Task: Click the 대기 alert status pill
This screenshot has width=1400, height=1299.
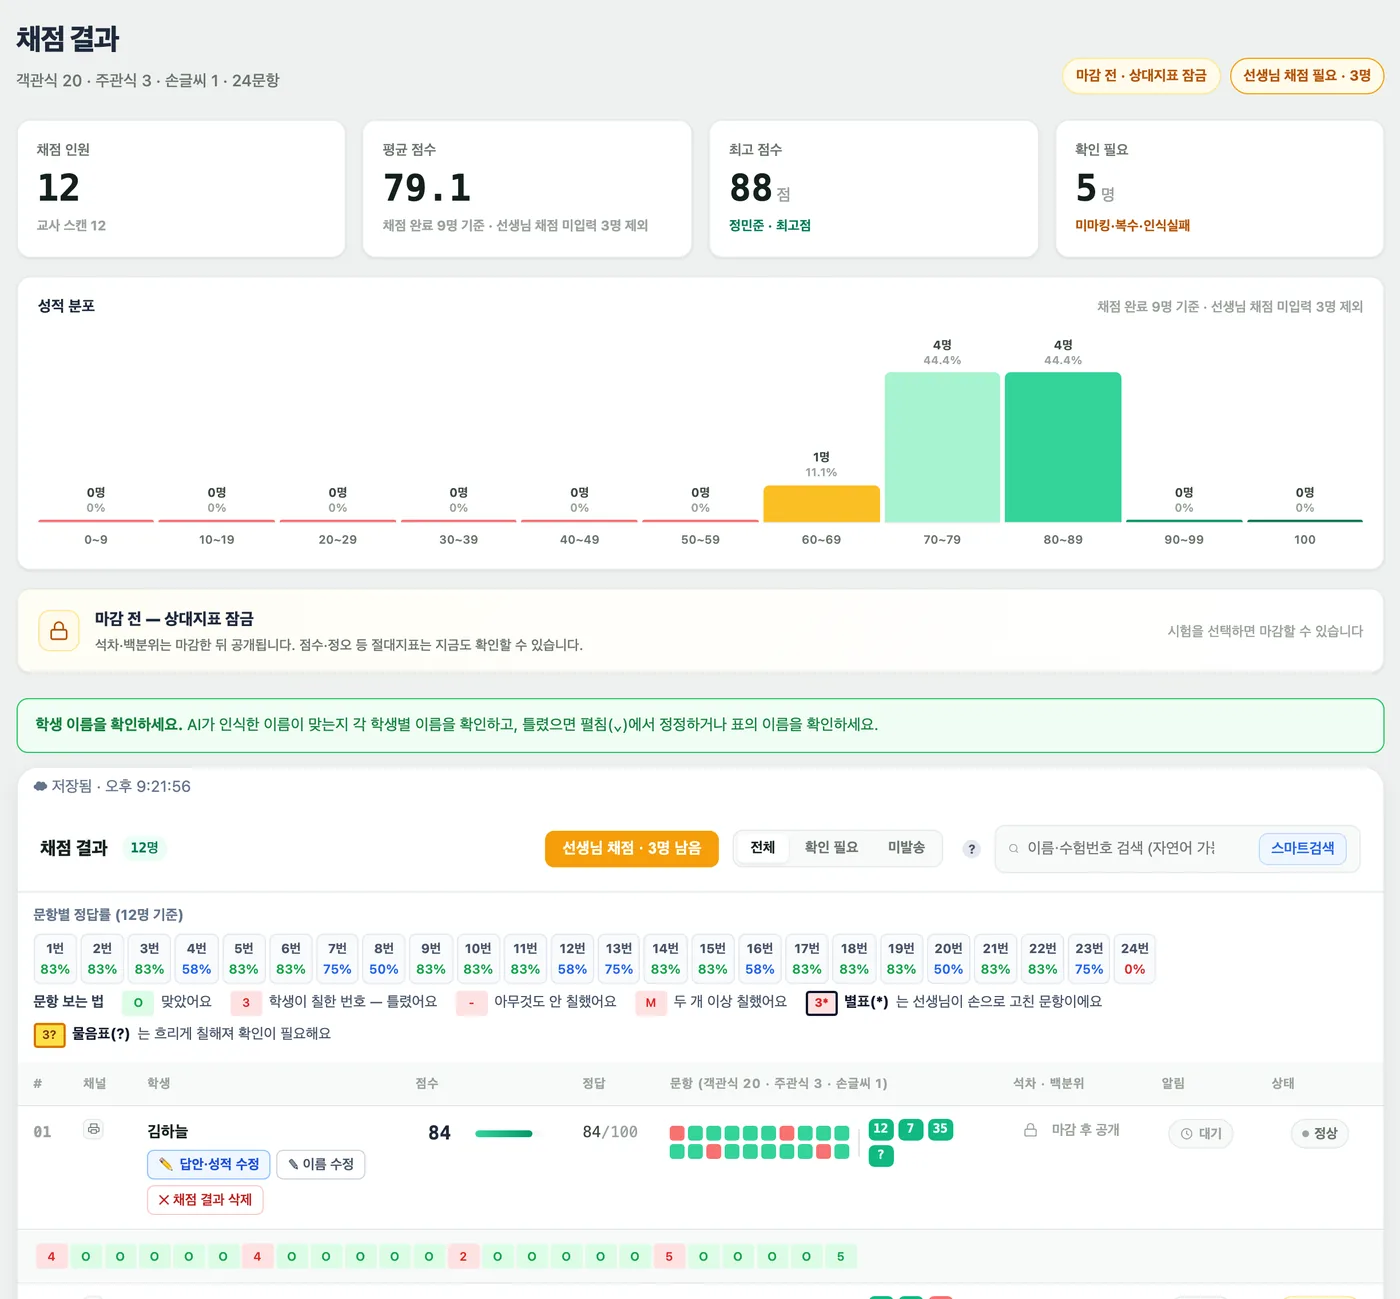Action: pyautogui.click(x=1201, y=1133)
